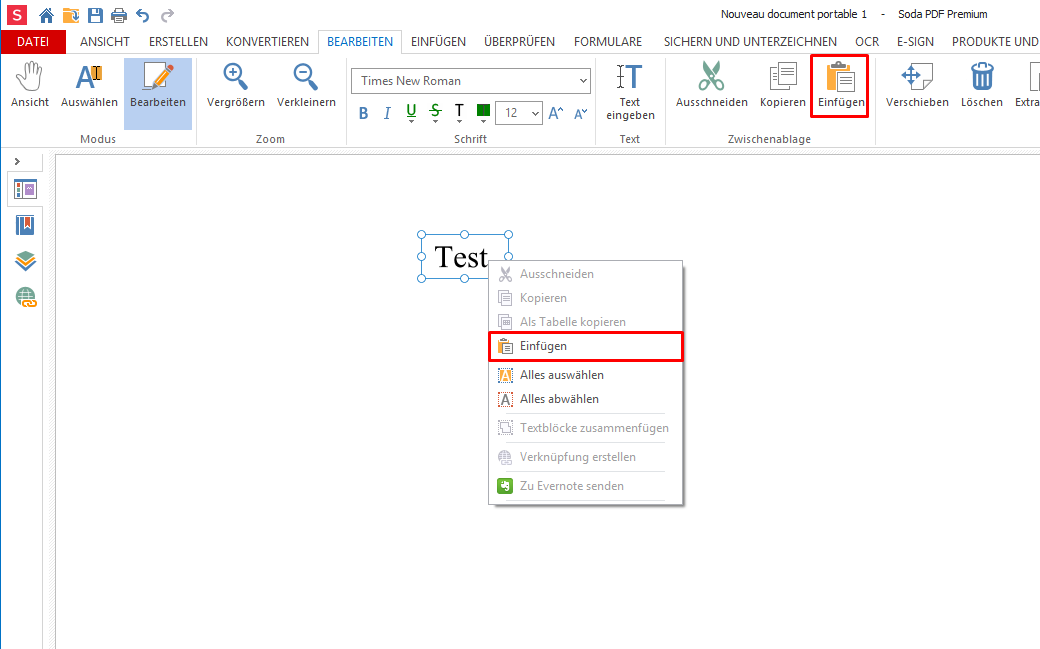Click the Einfügen paste button in ribbon
The image size is (1040, 649).
tap(840, 85)
